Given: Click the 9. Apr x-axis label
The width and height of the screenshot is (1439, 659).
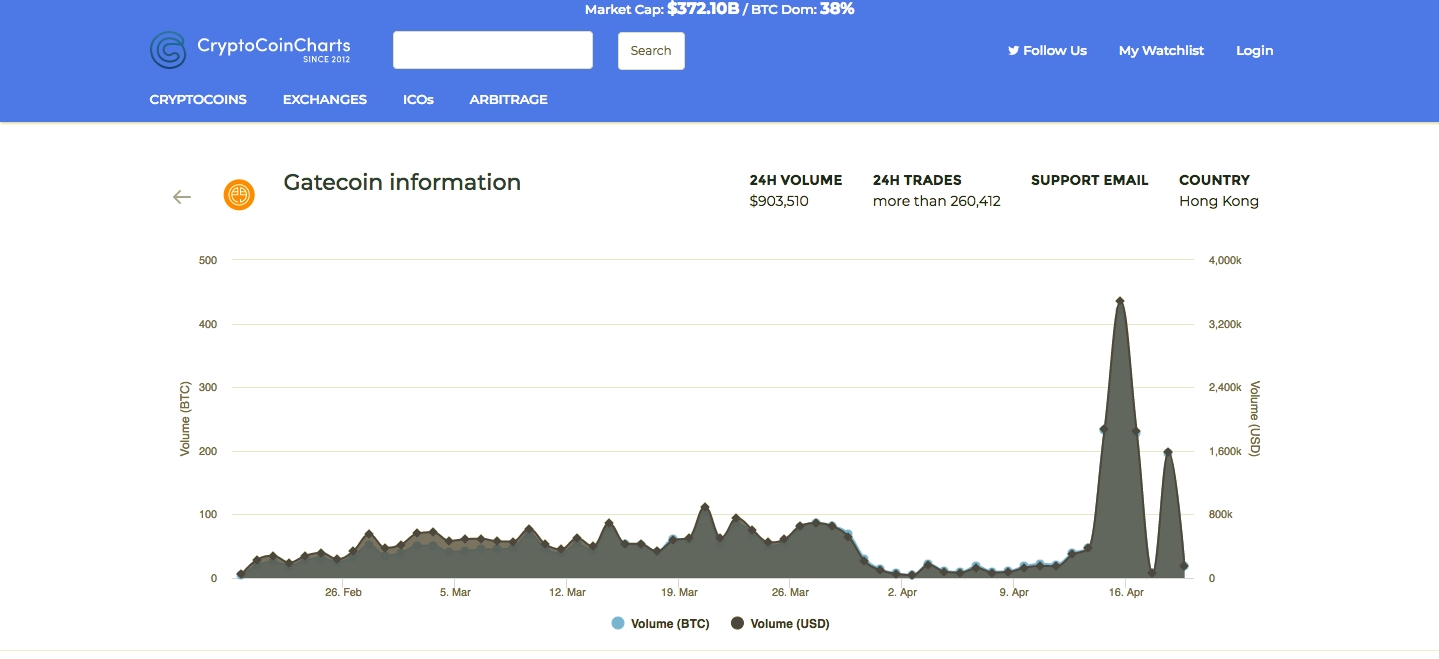Looking at the screenshot, I should tap(1014, 593).
